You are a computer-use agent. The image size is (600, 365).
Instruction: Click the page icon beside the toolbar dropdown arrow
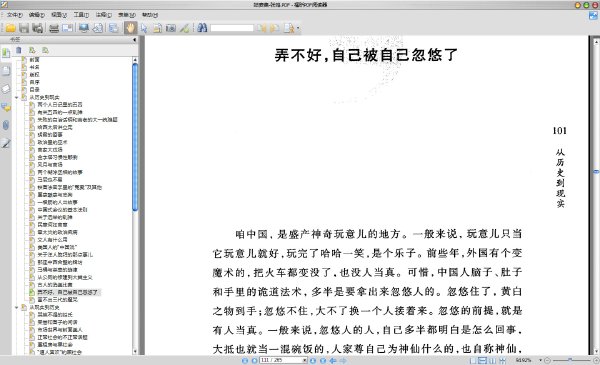289,28
